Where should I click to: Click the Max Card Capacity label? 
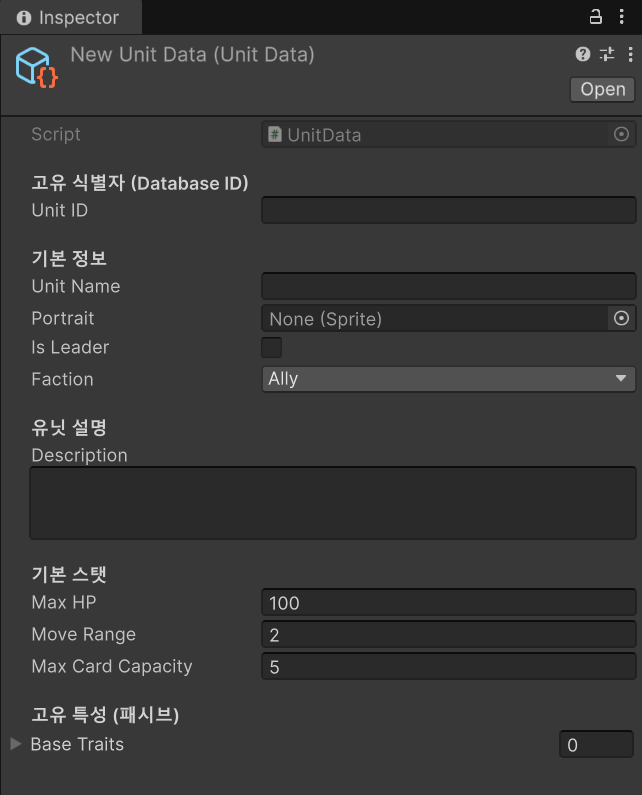[x=112, y=666]
